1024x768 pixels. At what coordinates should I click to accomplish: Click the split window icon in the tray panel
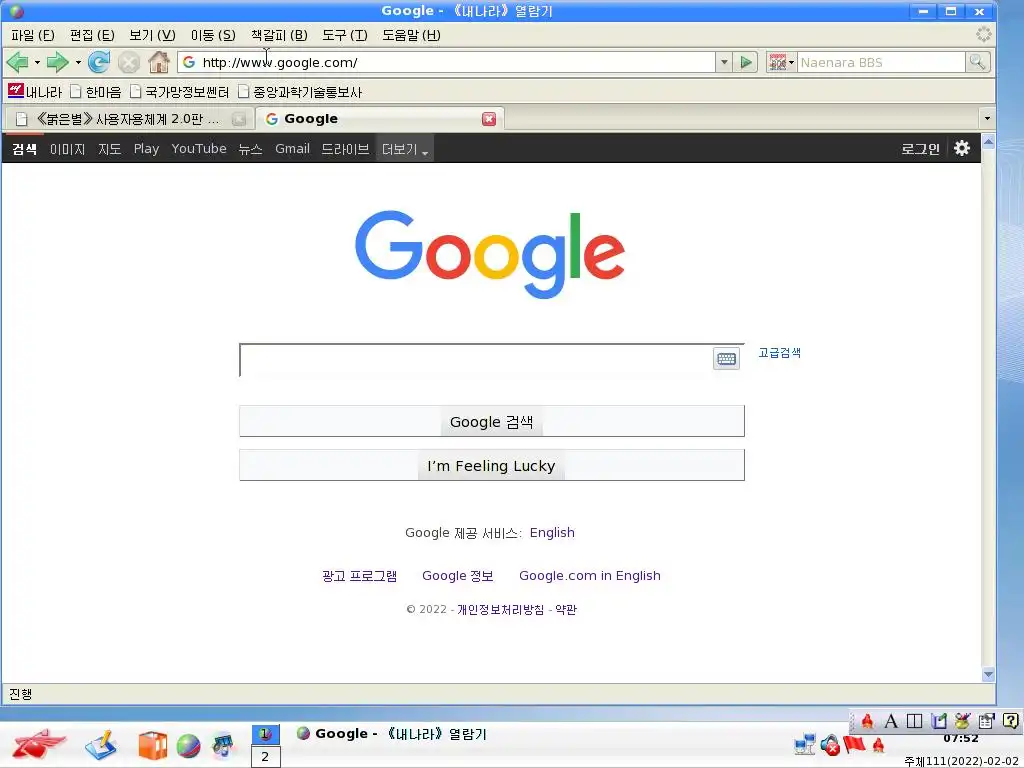[914, 721]
